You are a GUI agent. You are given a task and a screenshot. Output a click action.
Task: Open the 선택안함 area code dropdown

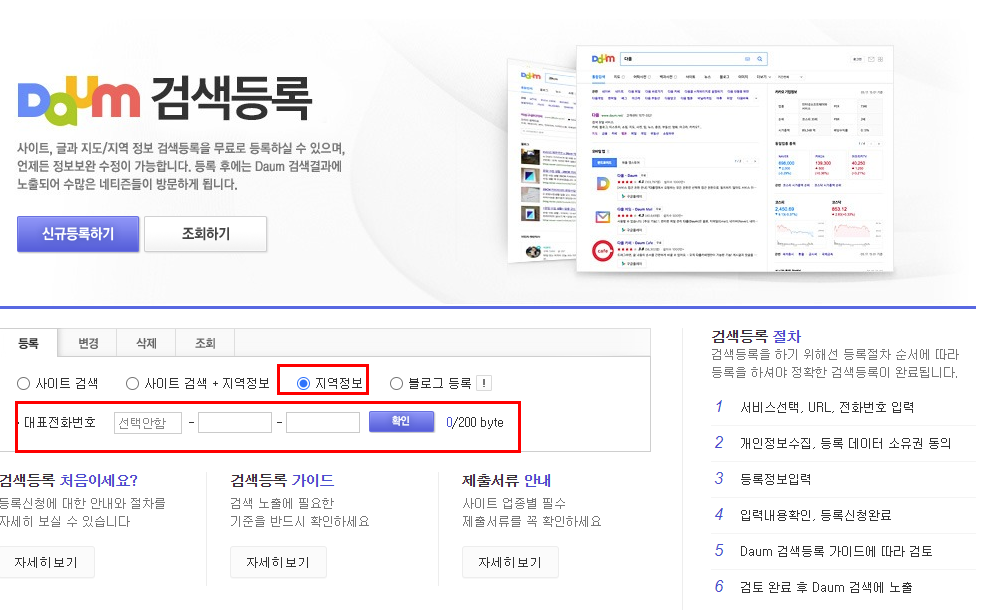coord(148,422)
